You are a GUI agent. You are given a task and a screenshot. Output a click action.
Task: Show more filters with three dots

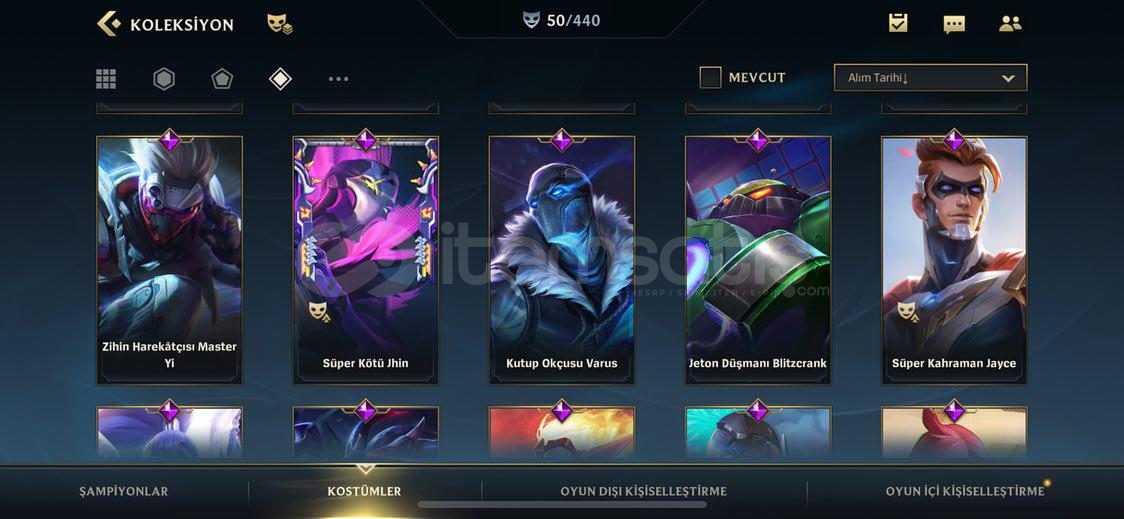coord(338,79)
